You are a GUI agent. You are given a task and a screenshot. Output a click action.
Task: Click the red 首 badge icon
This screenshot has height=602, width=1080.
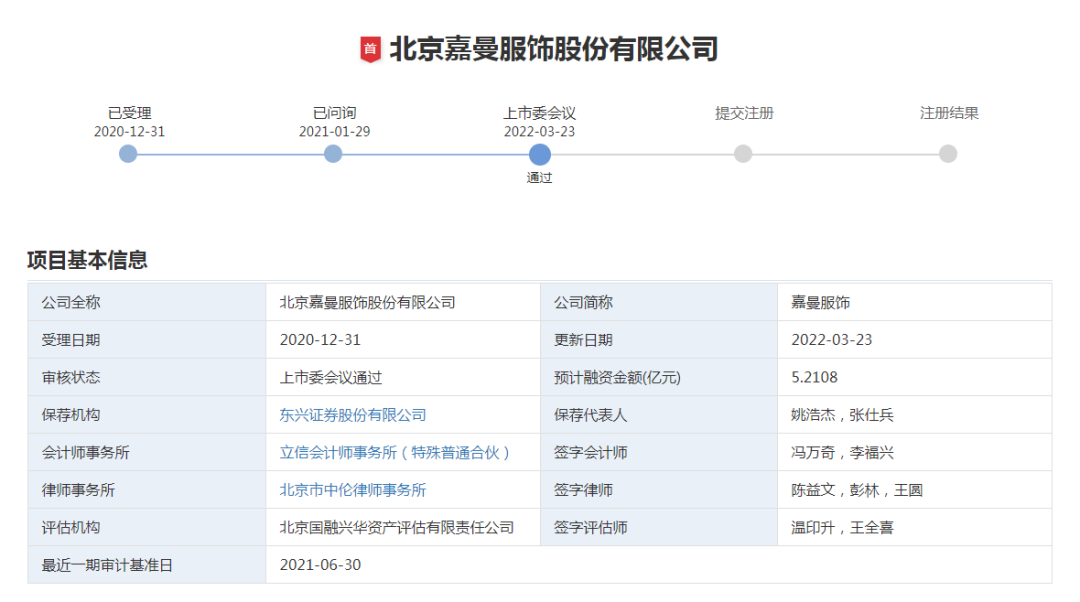[x=370, y=49]
